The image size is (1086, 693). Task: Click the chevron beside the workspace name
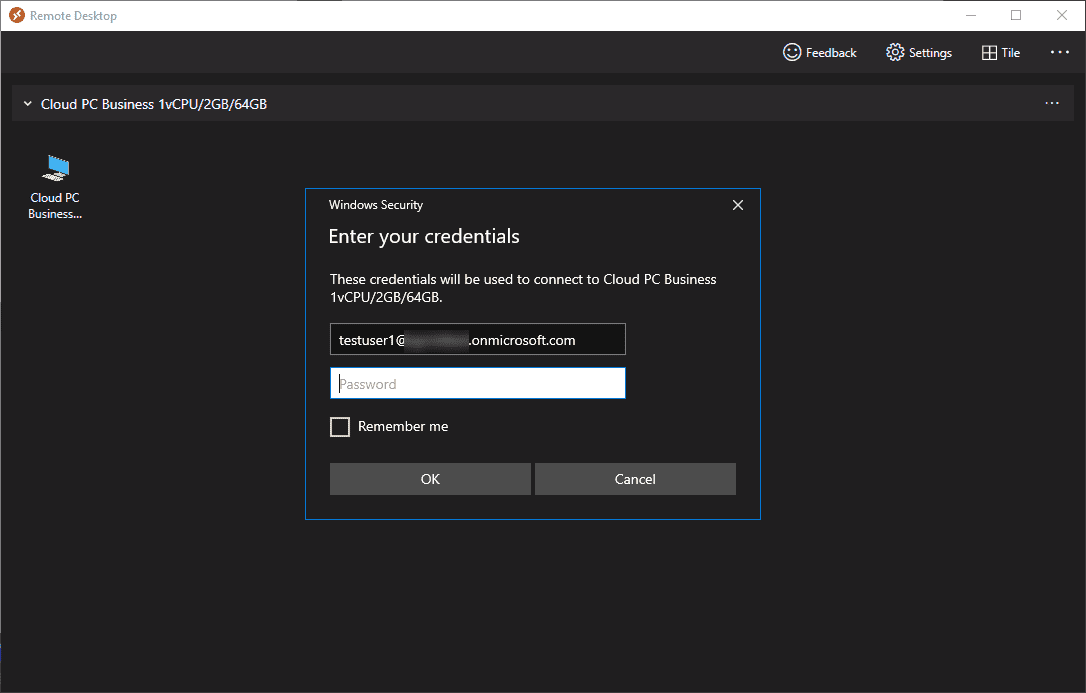click(x=27, y=102)
